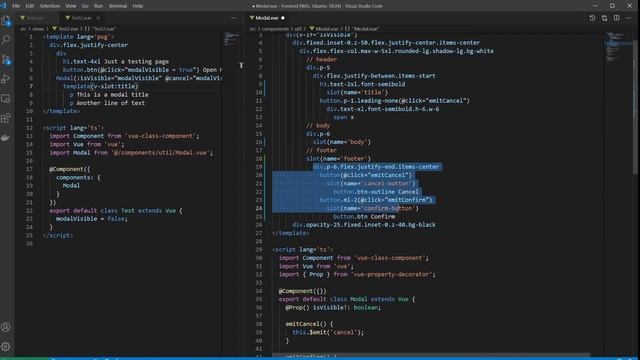Open the Selection menu
The height and width of the screenshot is (360, 640).
coord(50,6)
